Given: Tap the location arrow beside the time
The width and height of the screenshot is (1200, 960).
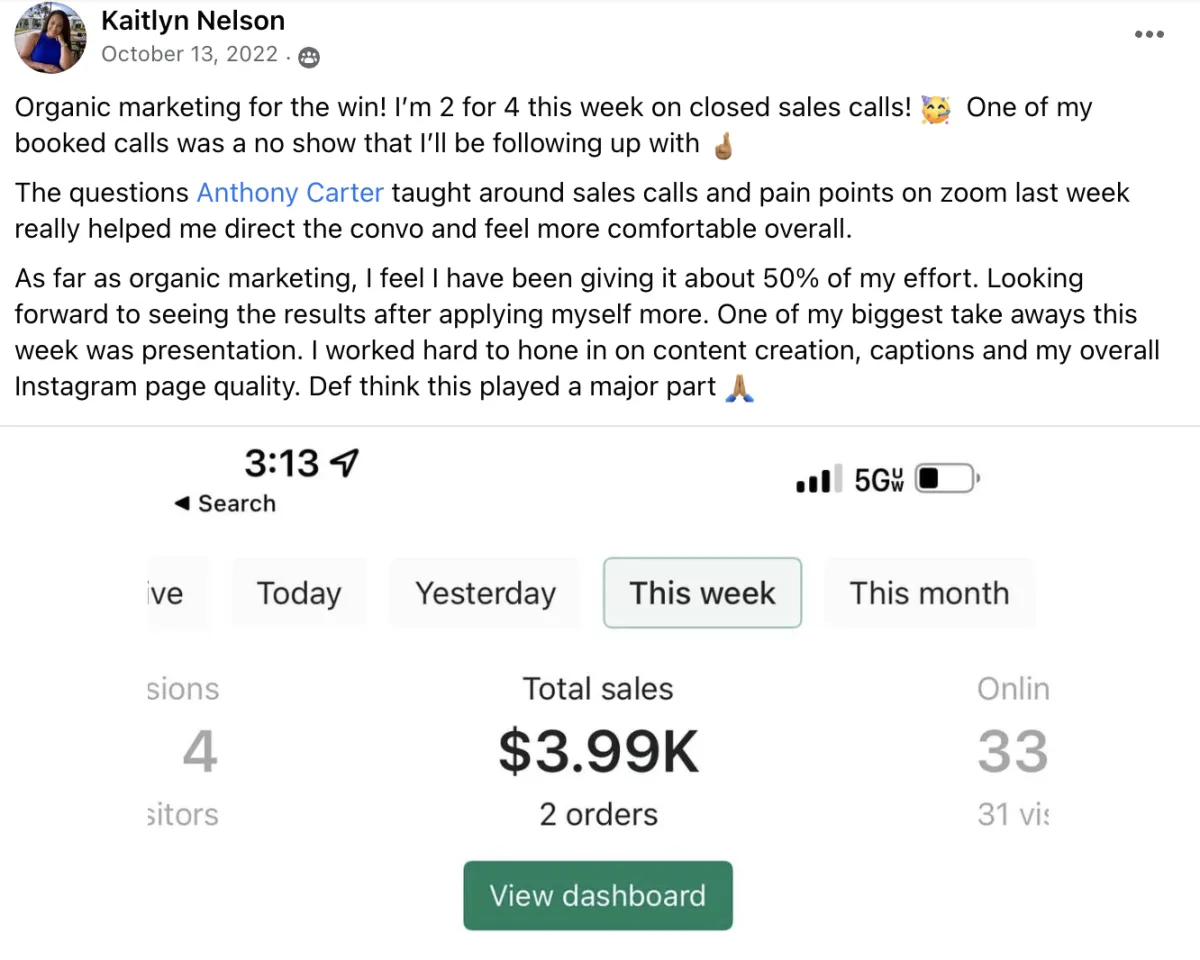Looking at the screenshot, I should pyautogui.click(x=344, y=462).
